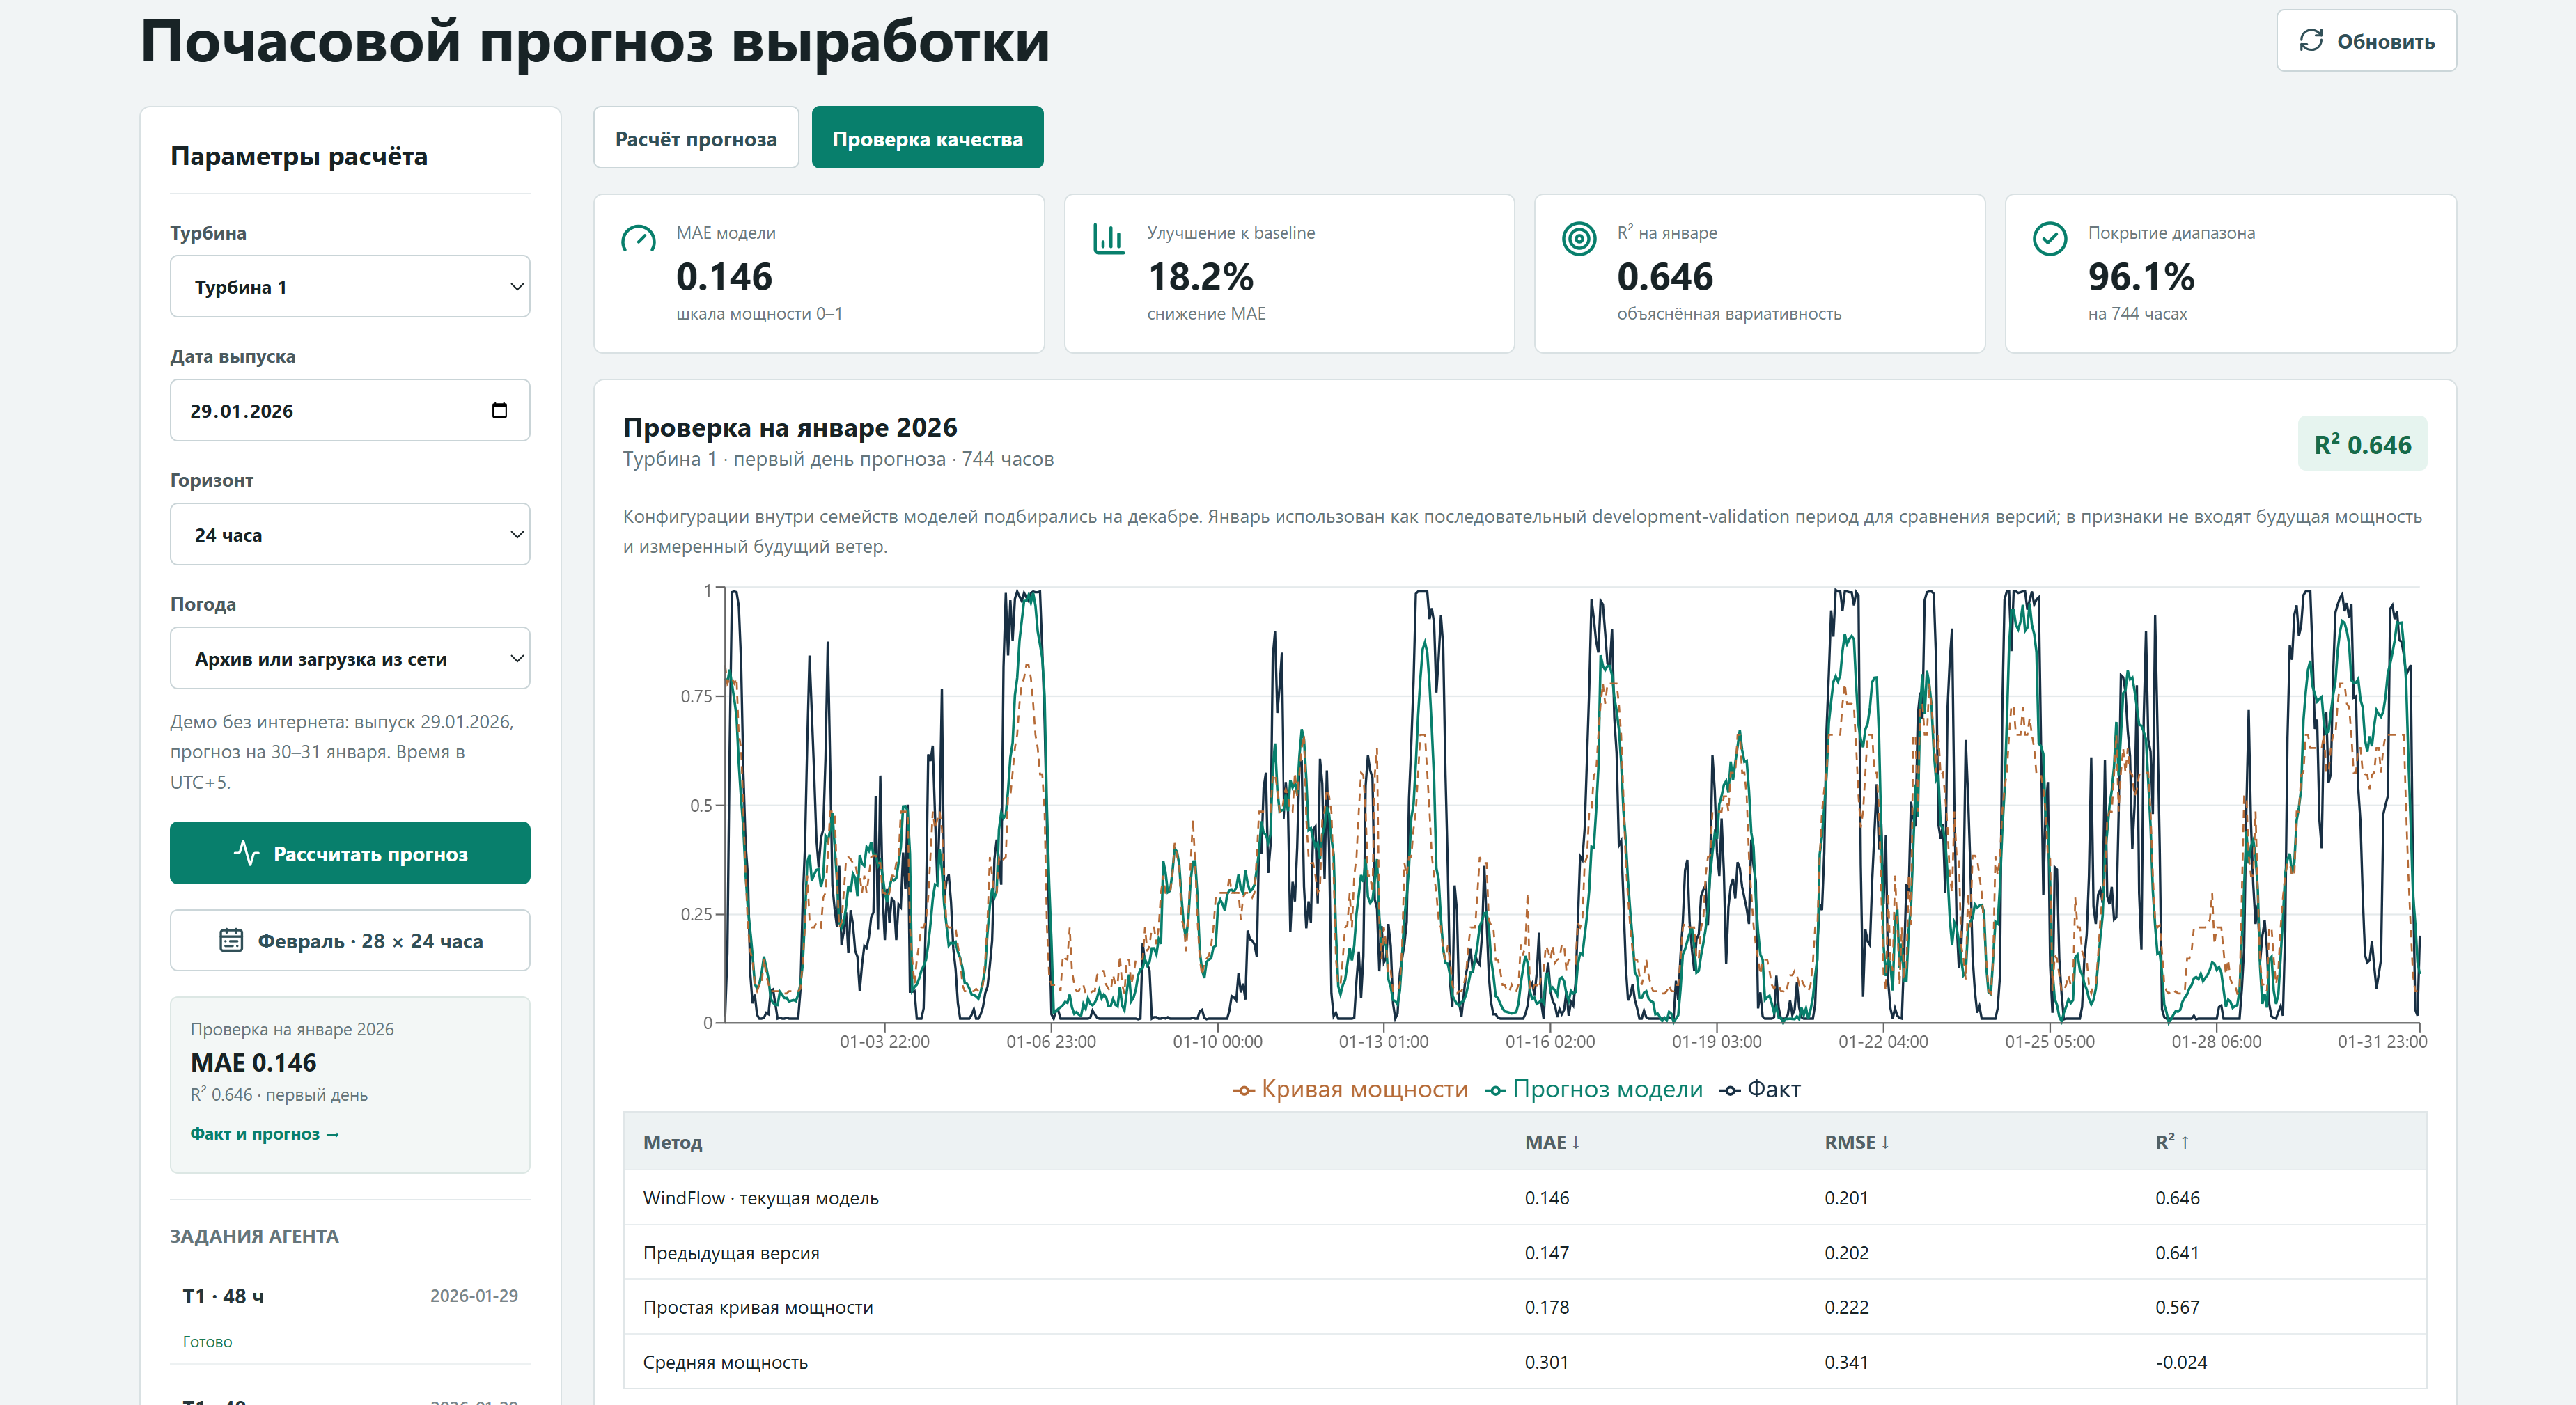Click the MAE 0.146 summary value in sidebar

pos(253,1062)
